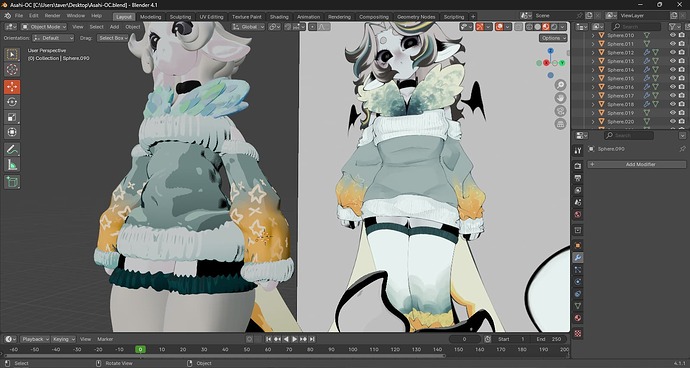Click the End frame field 250
This screenshot has width=690, height=368.
[x=550, y=339]
